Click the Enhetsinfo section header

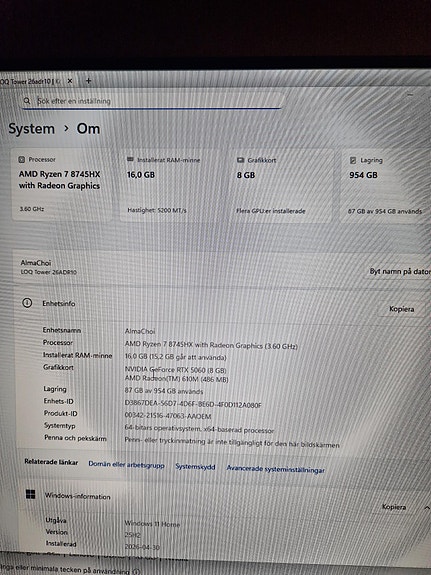[59, 303]
